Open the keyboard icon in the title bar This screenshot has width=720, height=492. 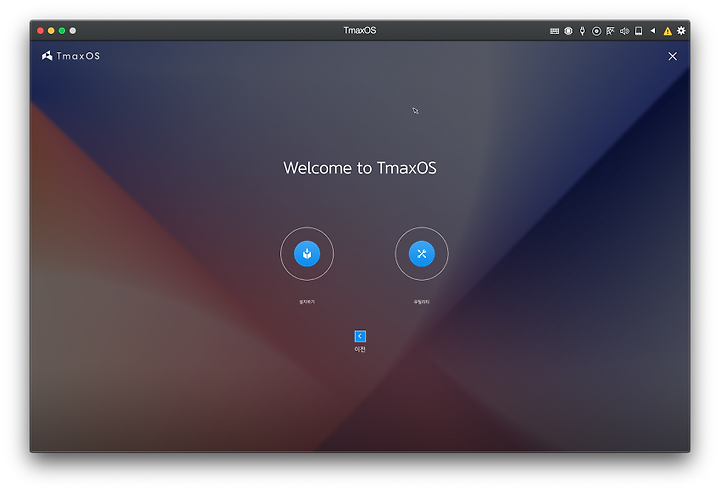(x=554, y=31)
